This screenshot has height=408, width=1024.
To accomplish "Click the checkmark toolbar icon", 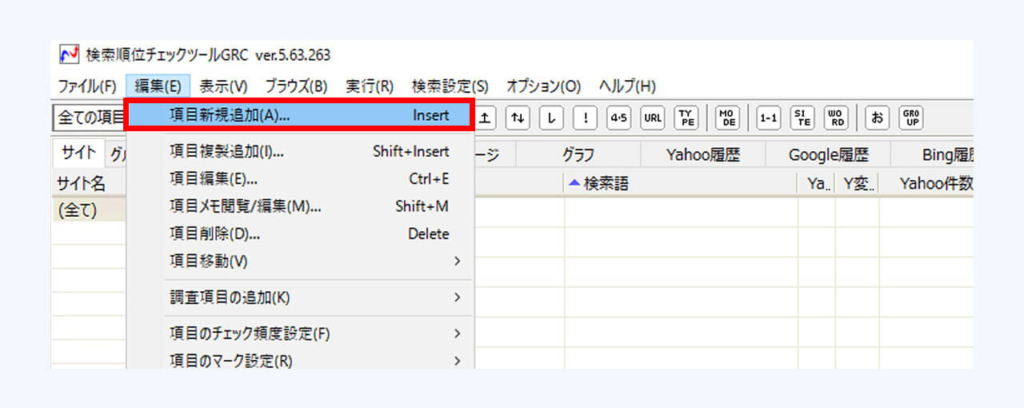I will click(x=551, y=118).
